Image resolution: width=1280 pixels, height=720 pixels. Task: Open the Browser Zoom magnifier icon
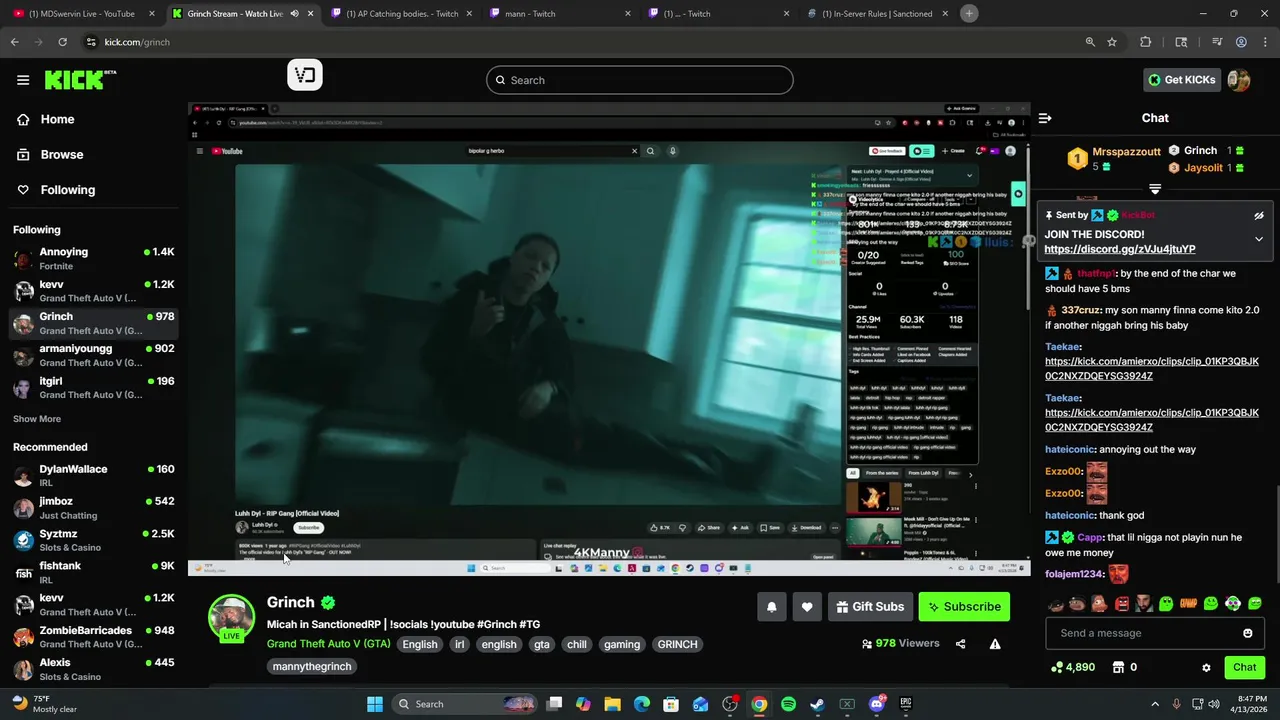click(x=1090, y=42)
